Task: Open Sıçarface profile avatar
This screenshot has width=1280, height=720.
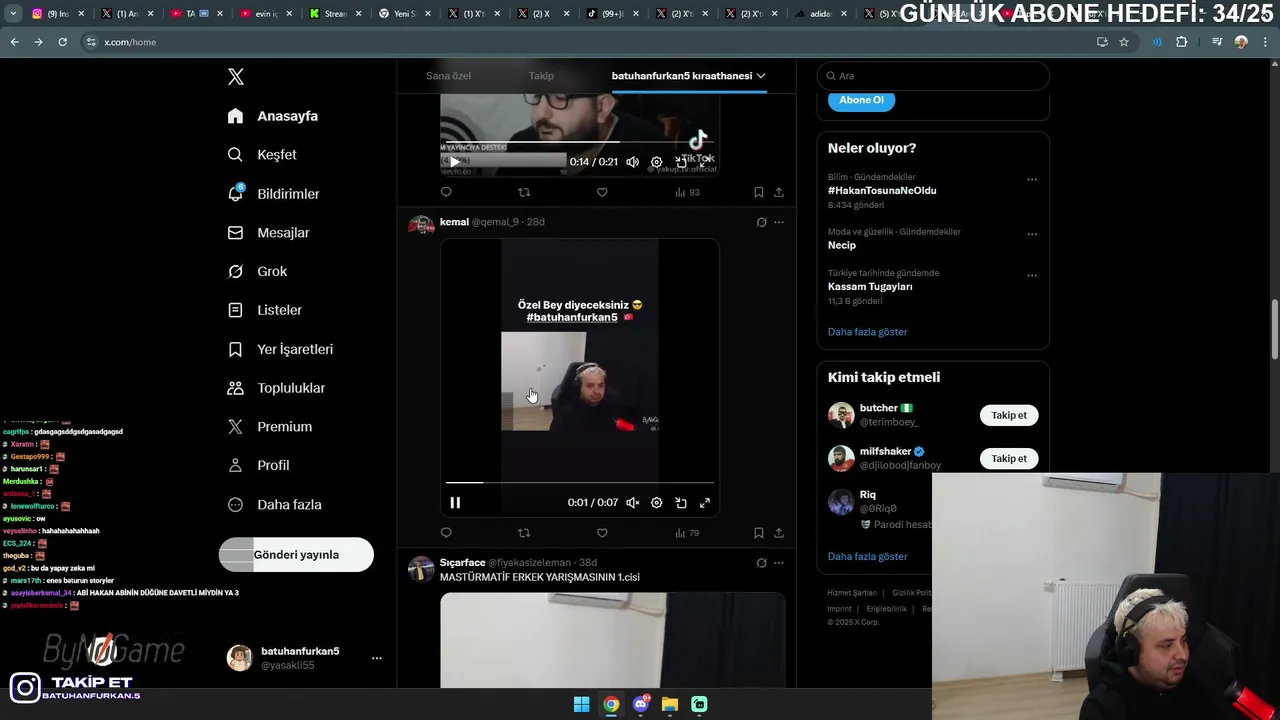Action: [421, 569]
